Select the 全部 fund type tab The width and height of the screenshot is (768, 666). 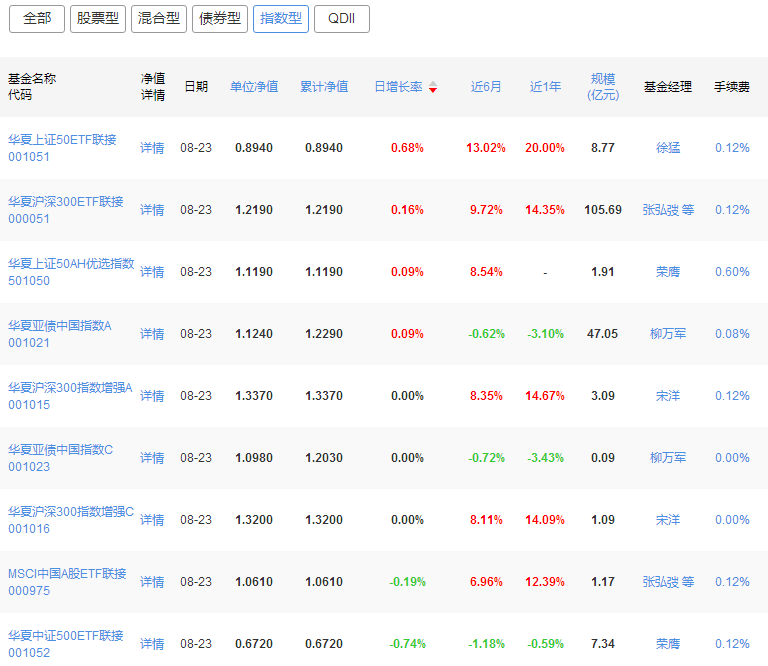pos(37,19)
